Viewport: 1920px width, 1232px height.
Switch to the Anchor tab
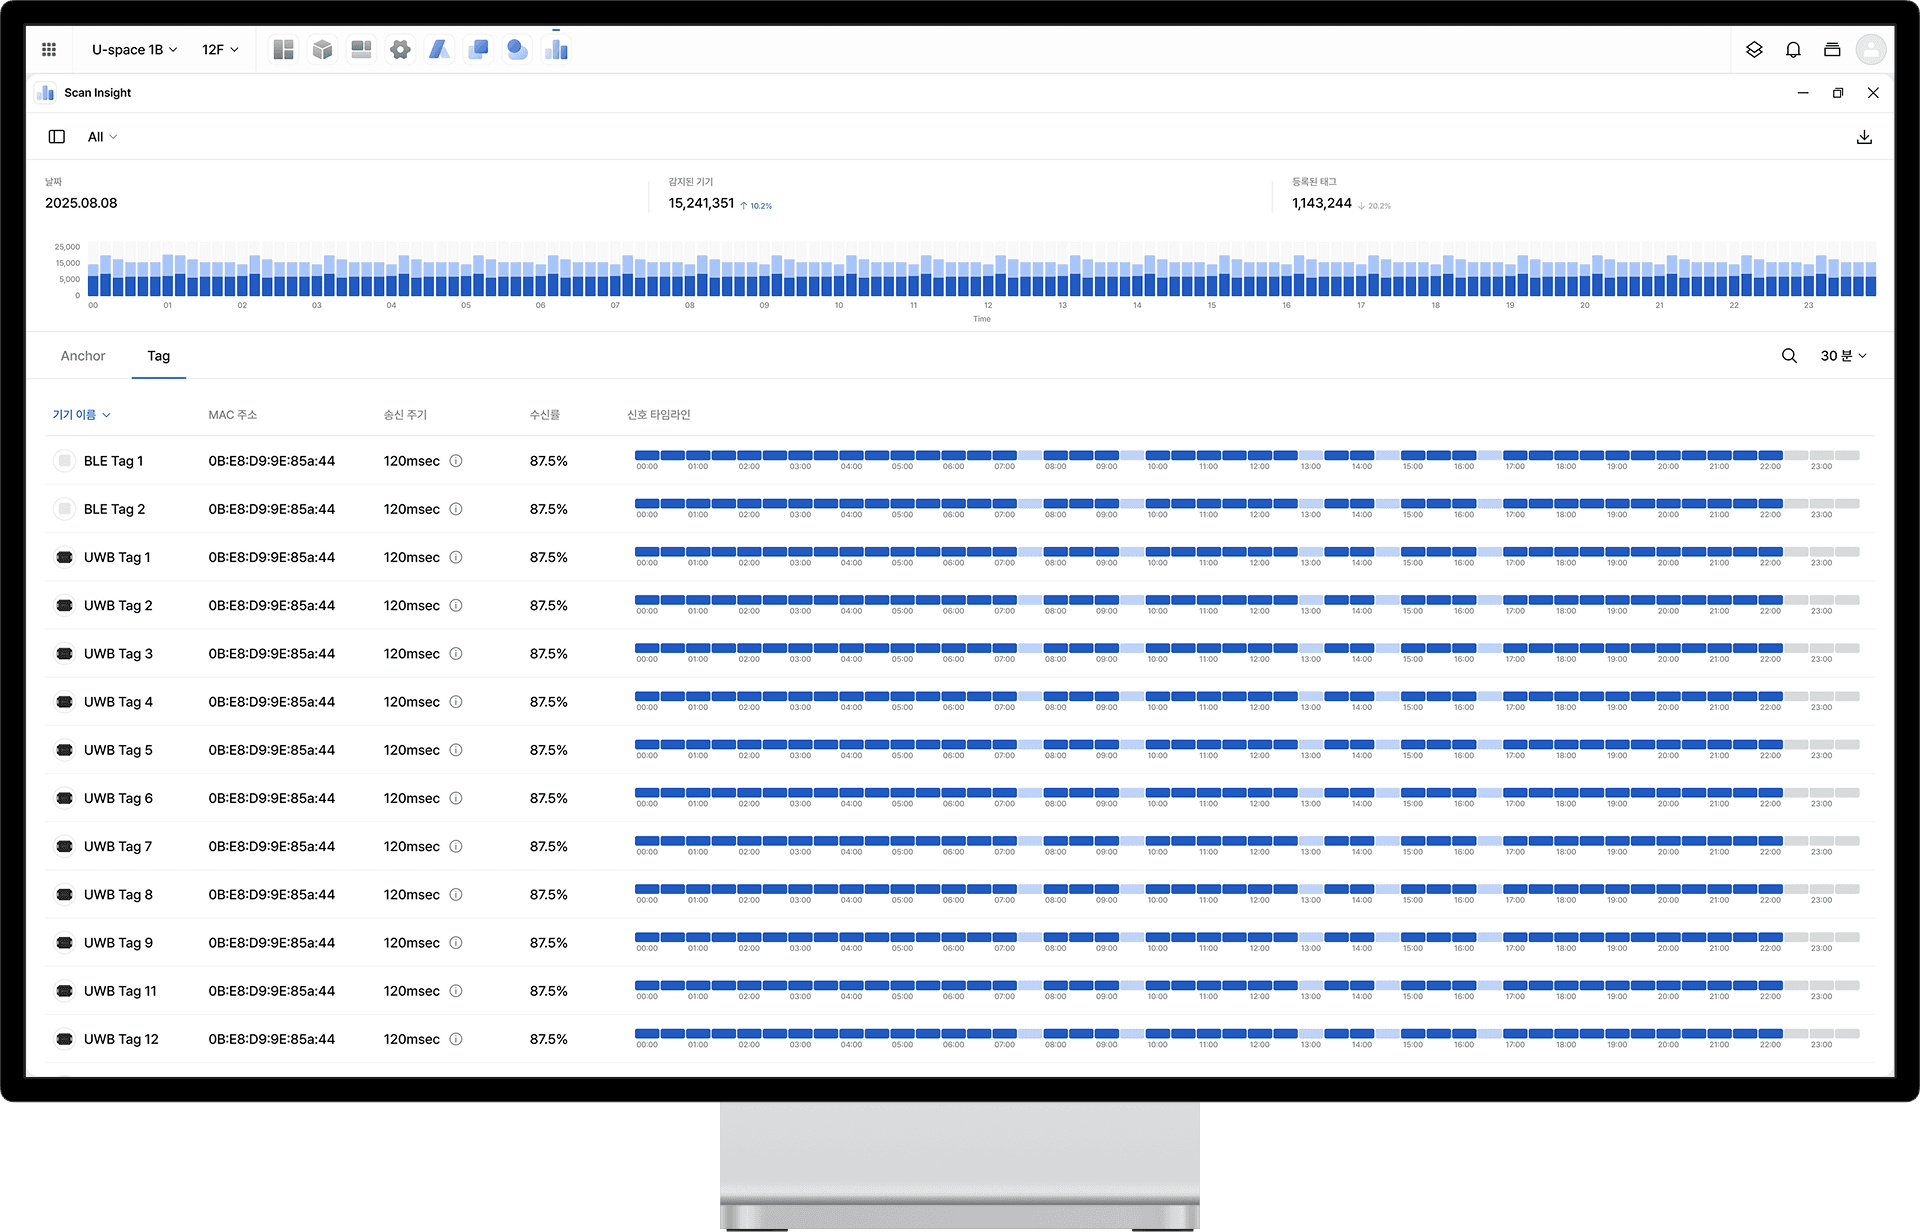pyautogui.click(x=83, y=356)
